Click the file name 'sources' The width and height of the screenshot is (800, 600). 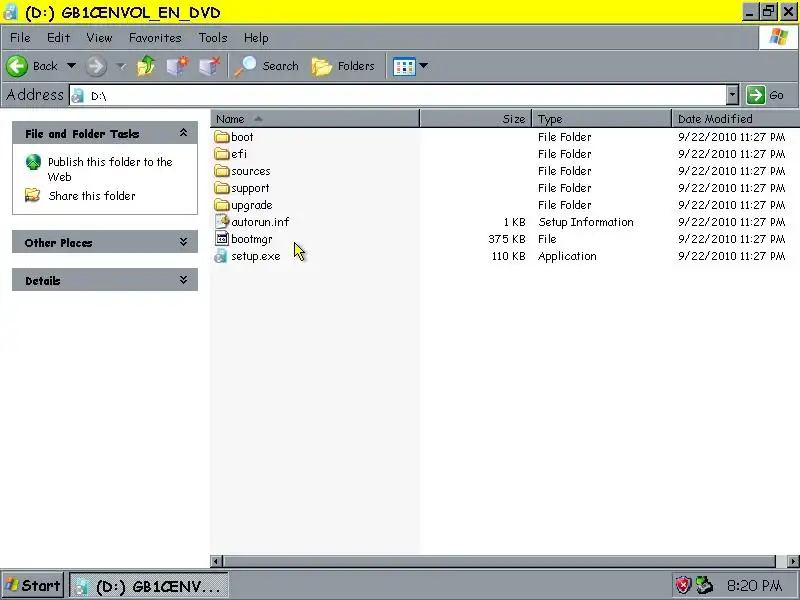click(x=251, y=171)
